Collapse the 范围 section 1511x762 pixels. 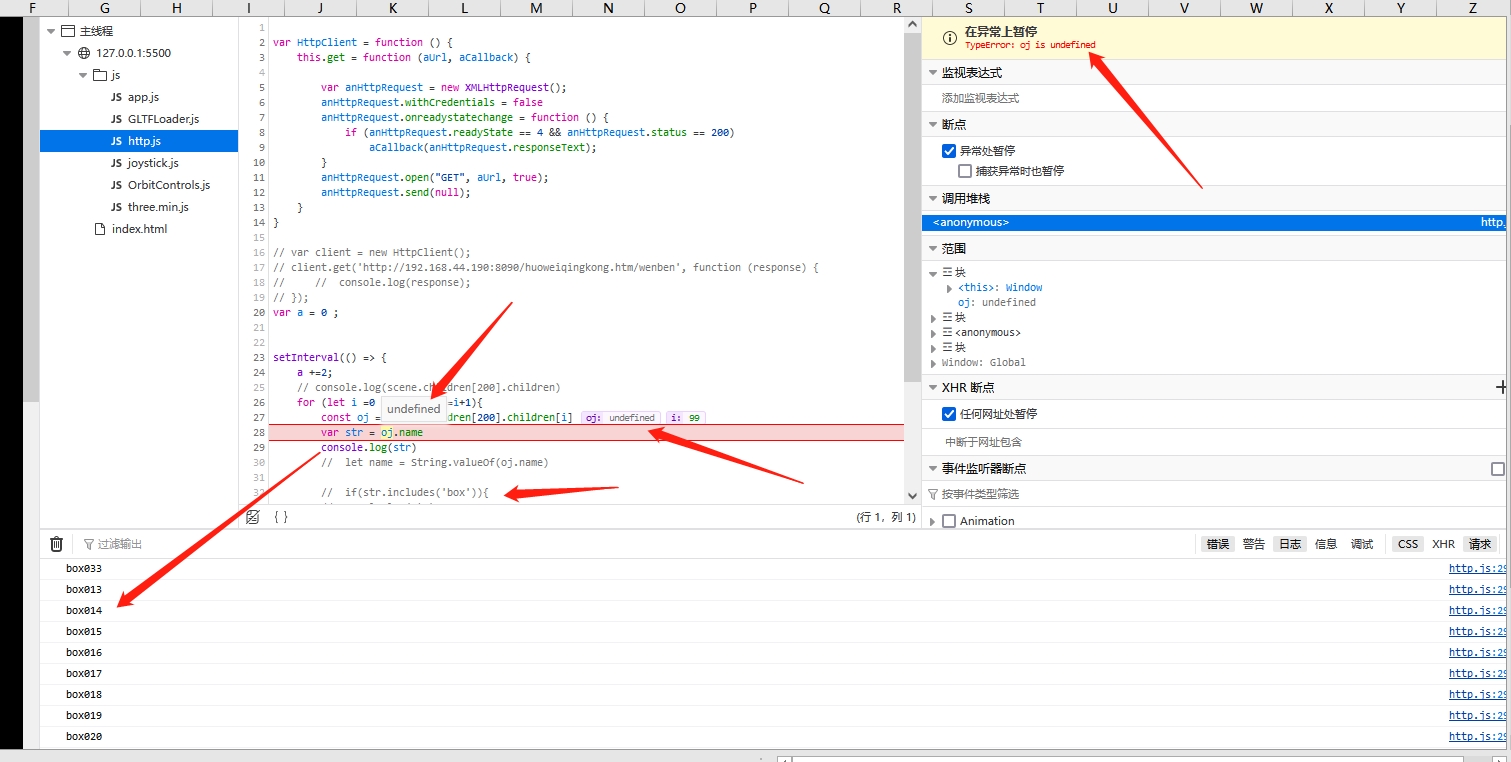[x=933, y=249]
